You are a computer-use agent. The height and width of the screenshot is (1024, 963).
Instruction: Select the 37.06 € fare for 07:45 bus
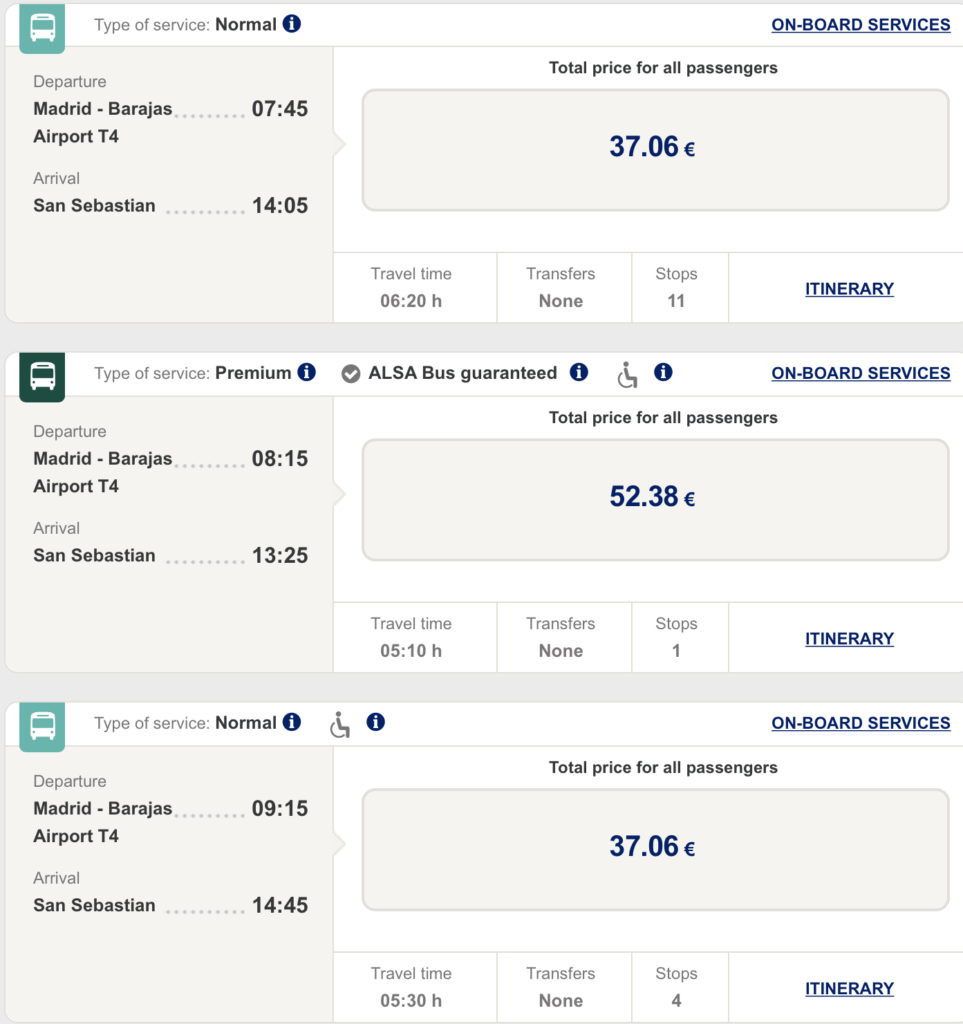pos(655,150)
